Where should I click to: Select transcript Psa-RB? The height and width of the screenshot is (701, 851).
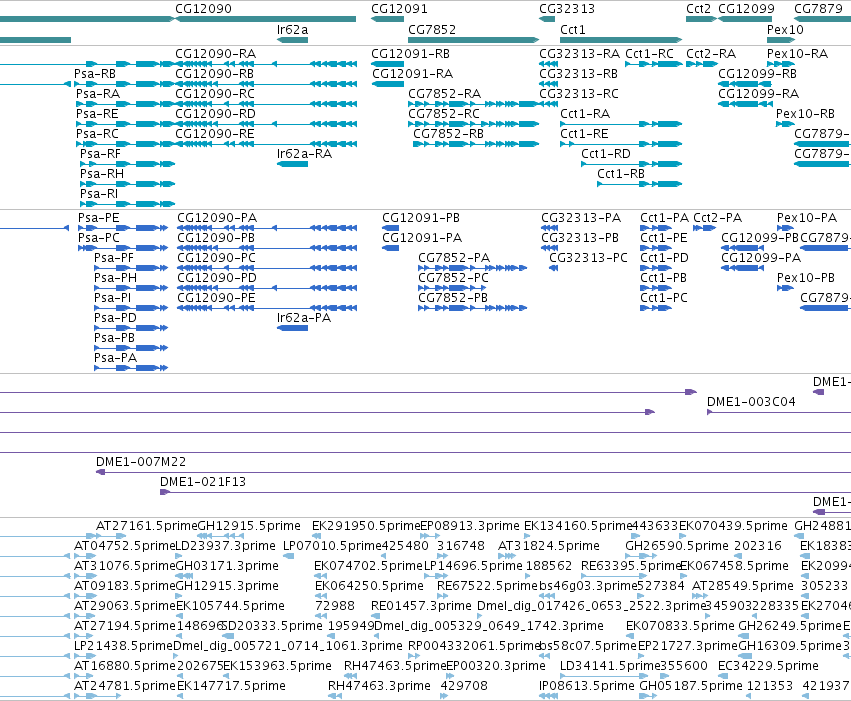click(x=94, y=74)
